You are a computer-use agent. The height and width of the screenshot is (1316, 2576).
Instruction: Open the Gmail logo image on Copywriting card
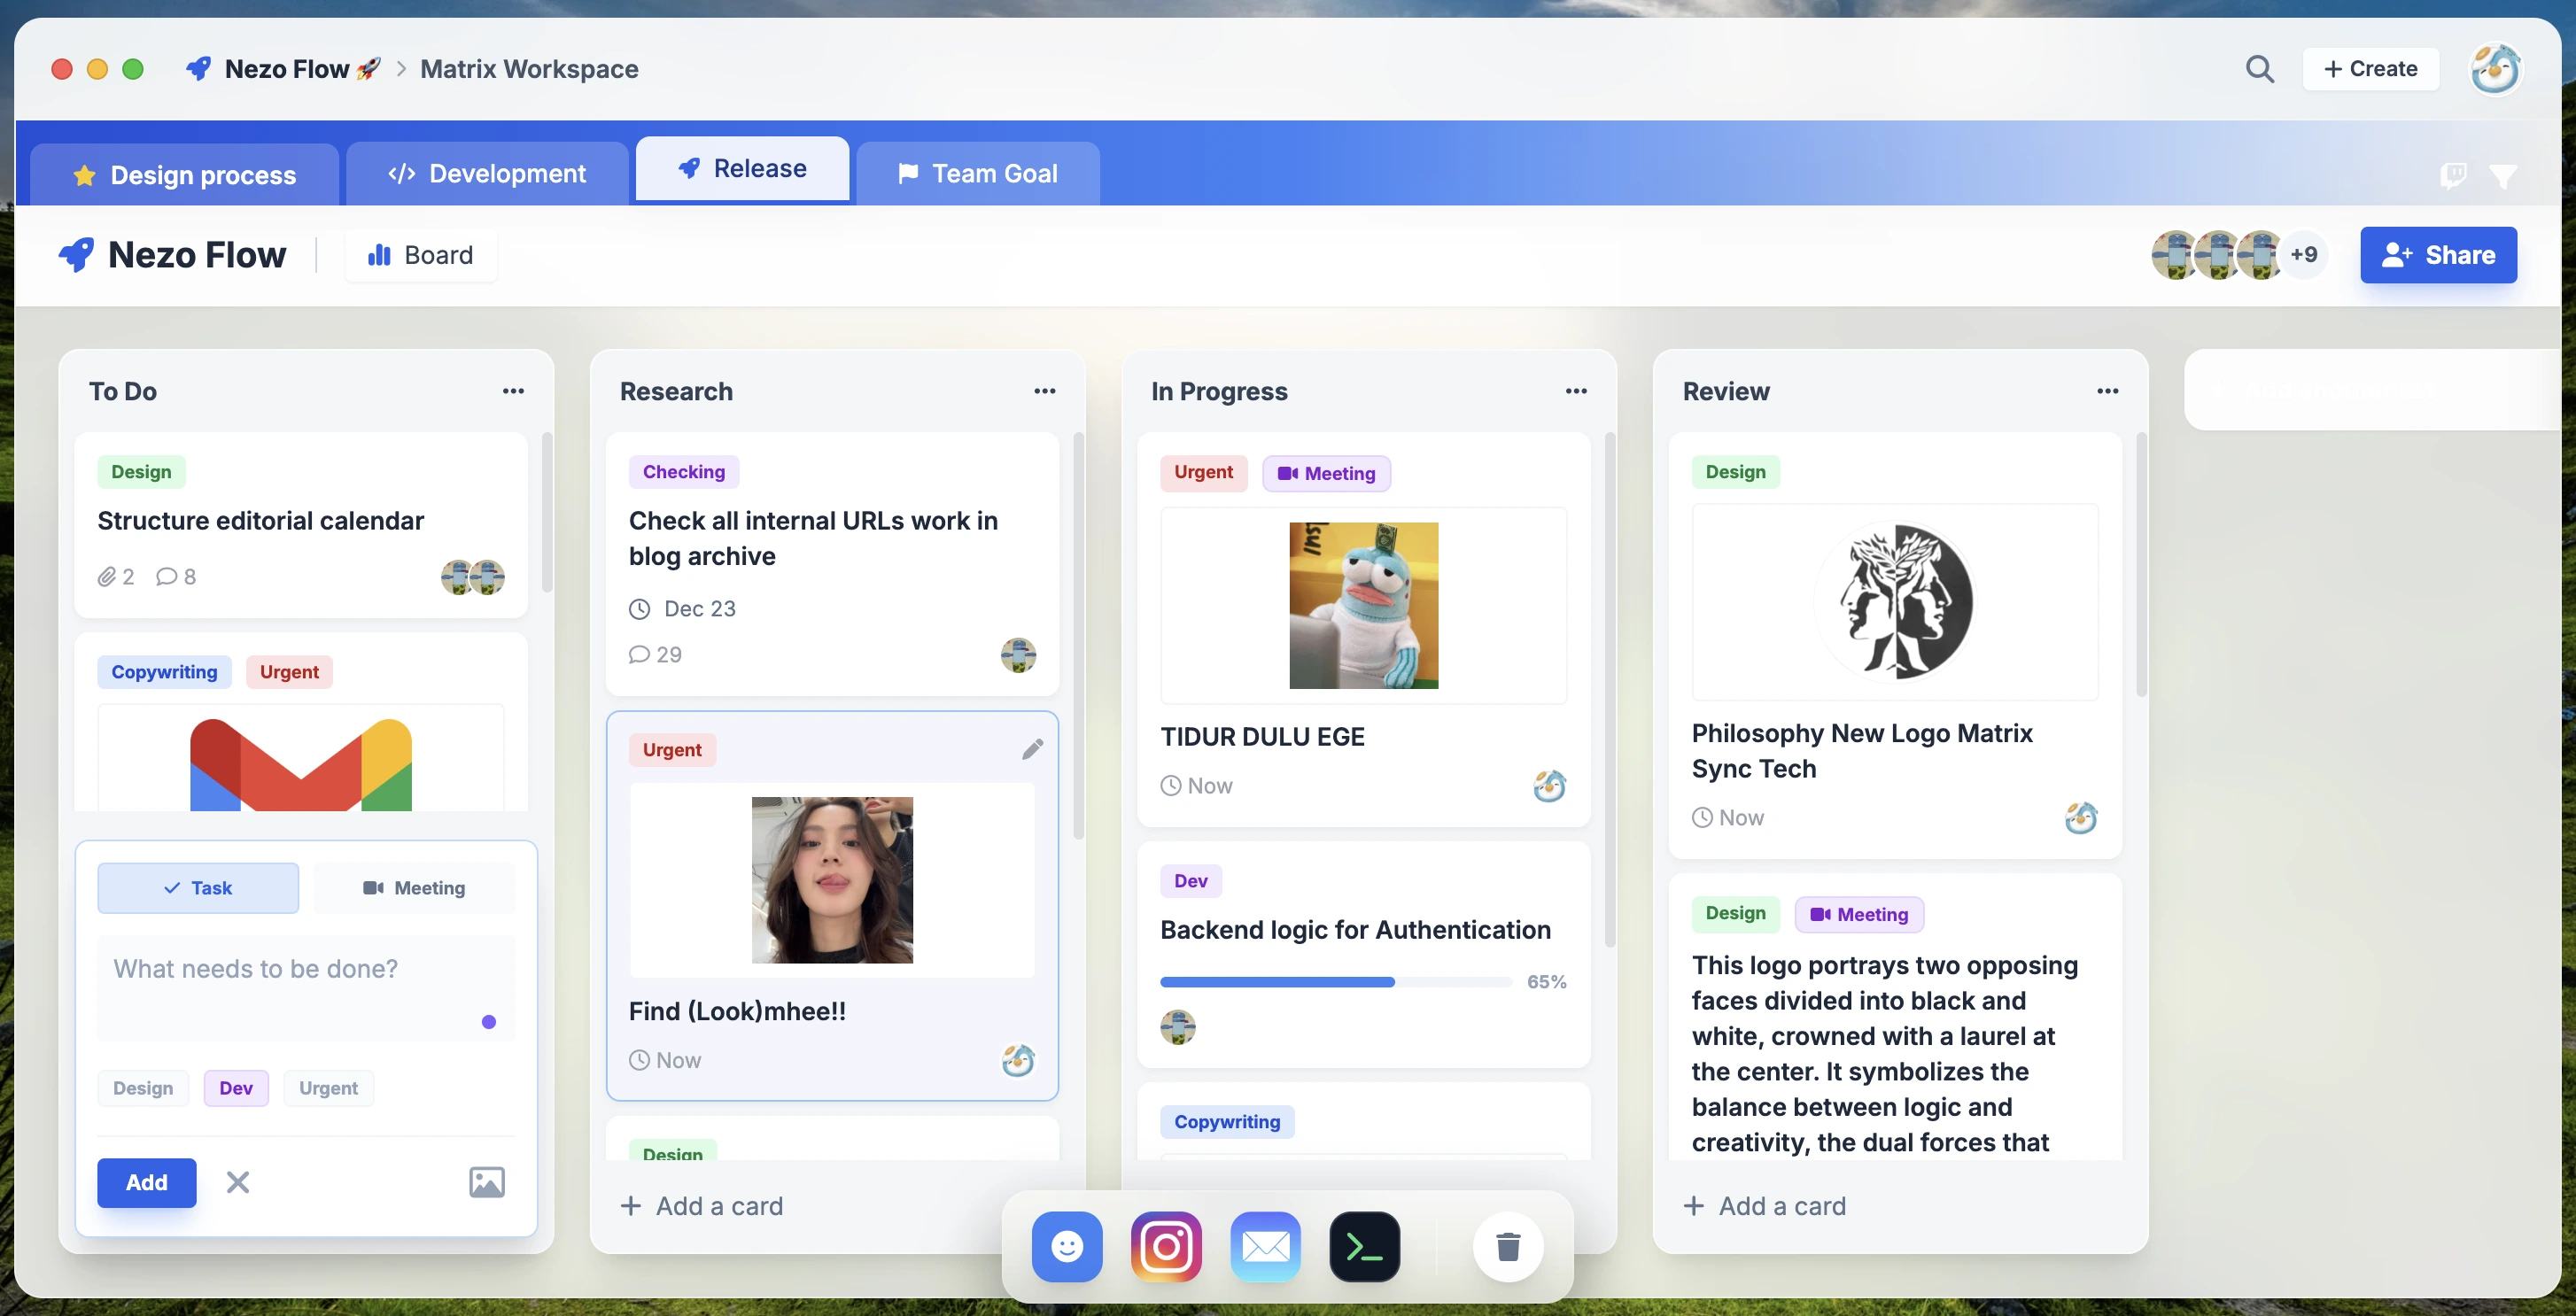[301, 765]
